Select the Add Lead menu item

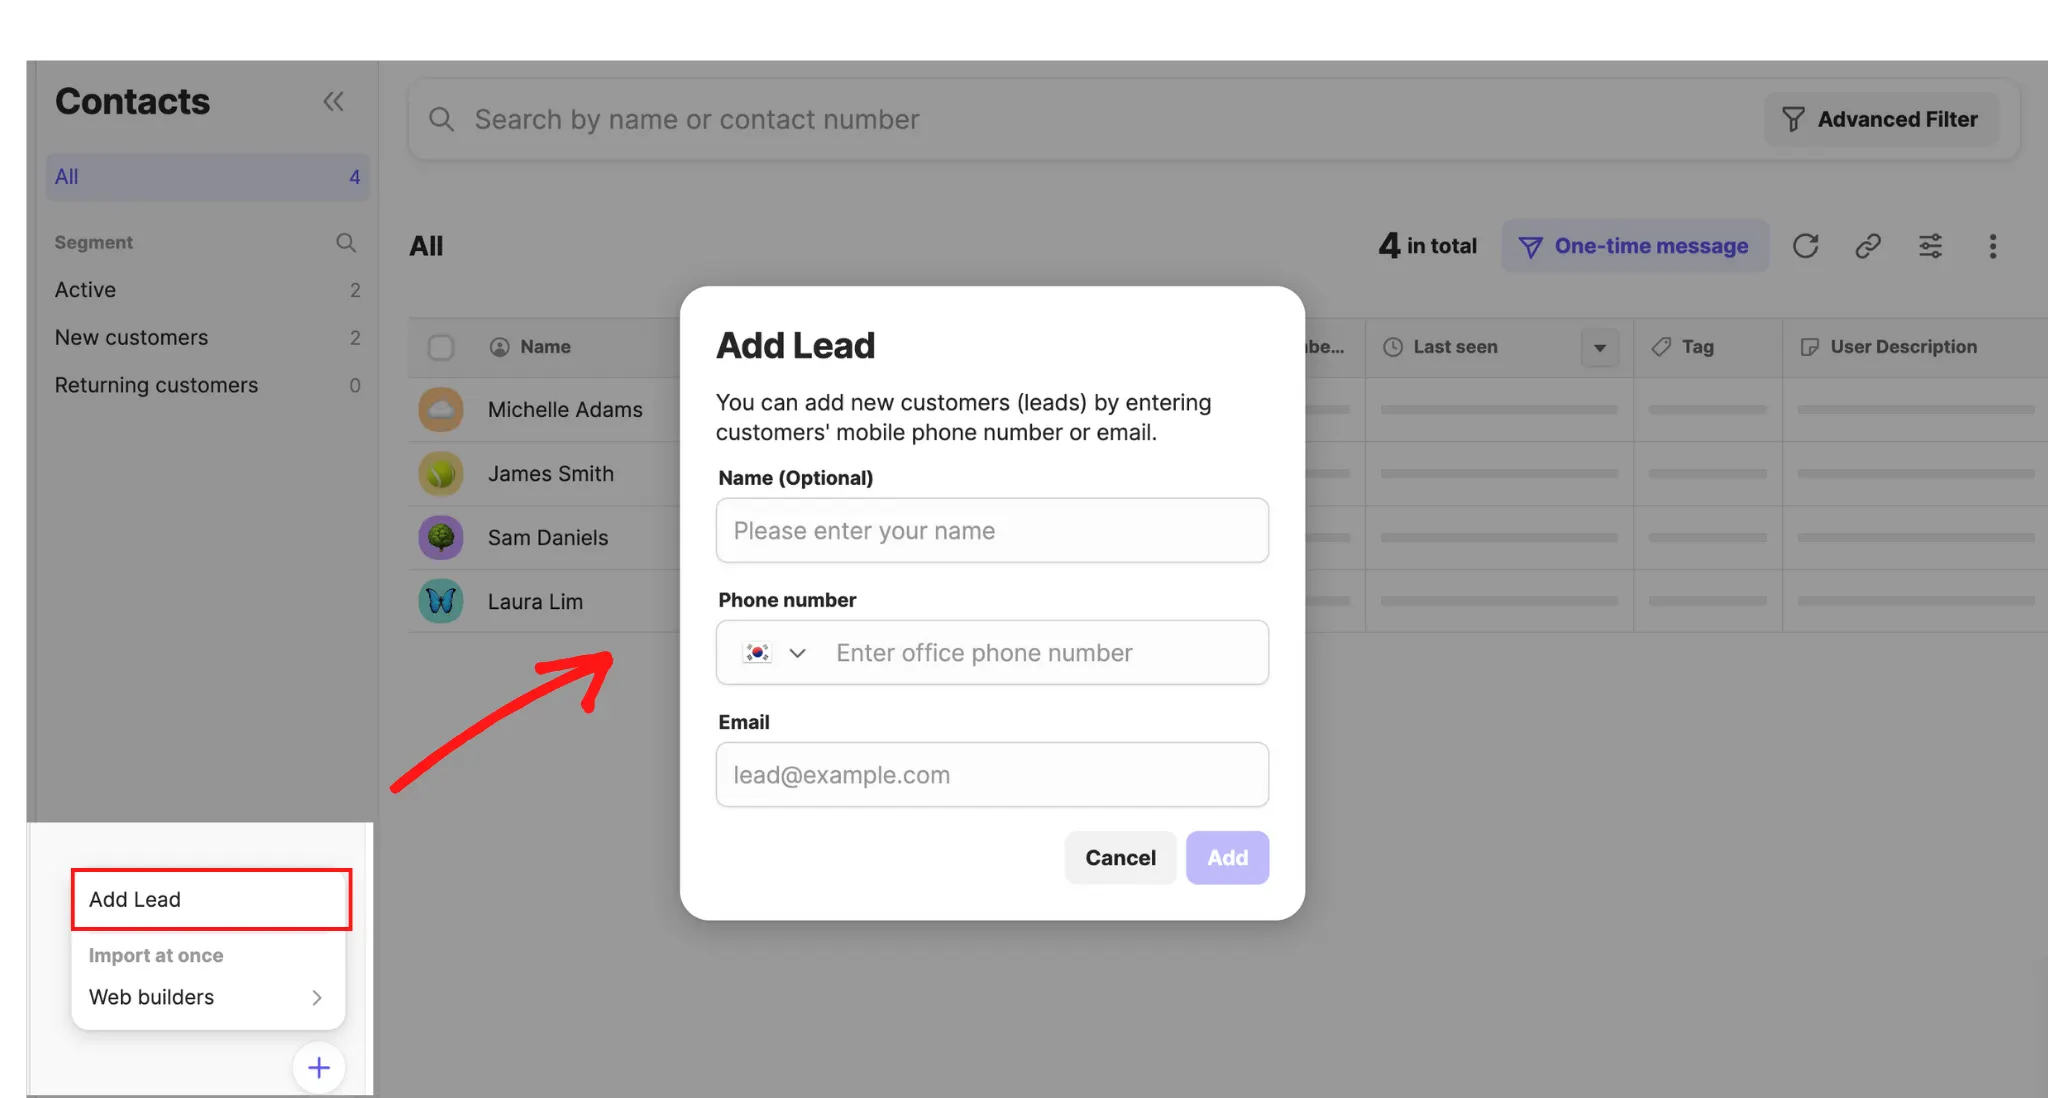(x=211, y=899)
